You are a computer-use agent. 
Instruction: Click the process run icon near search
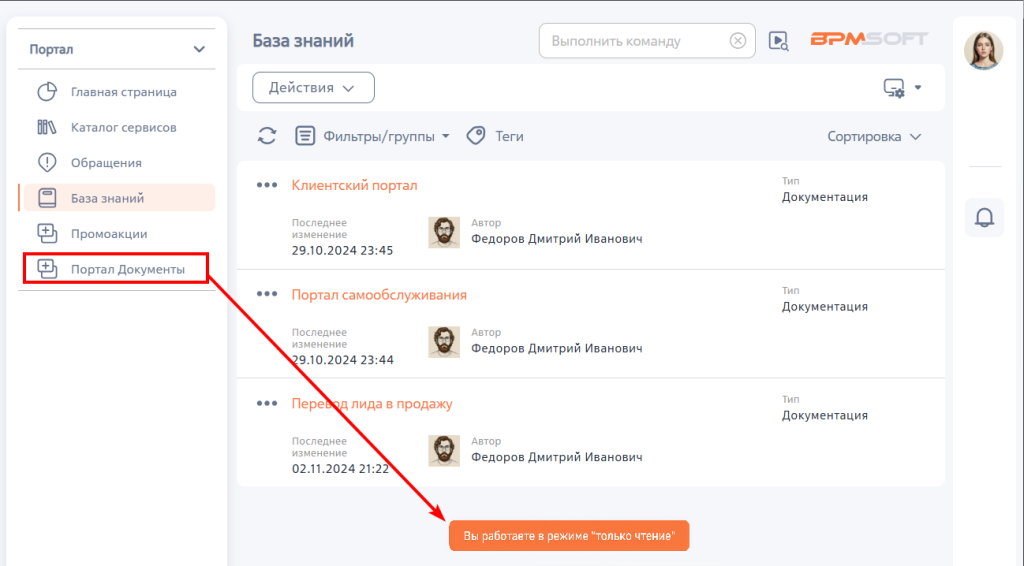[x=778, y=41]
